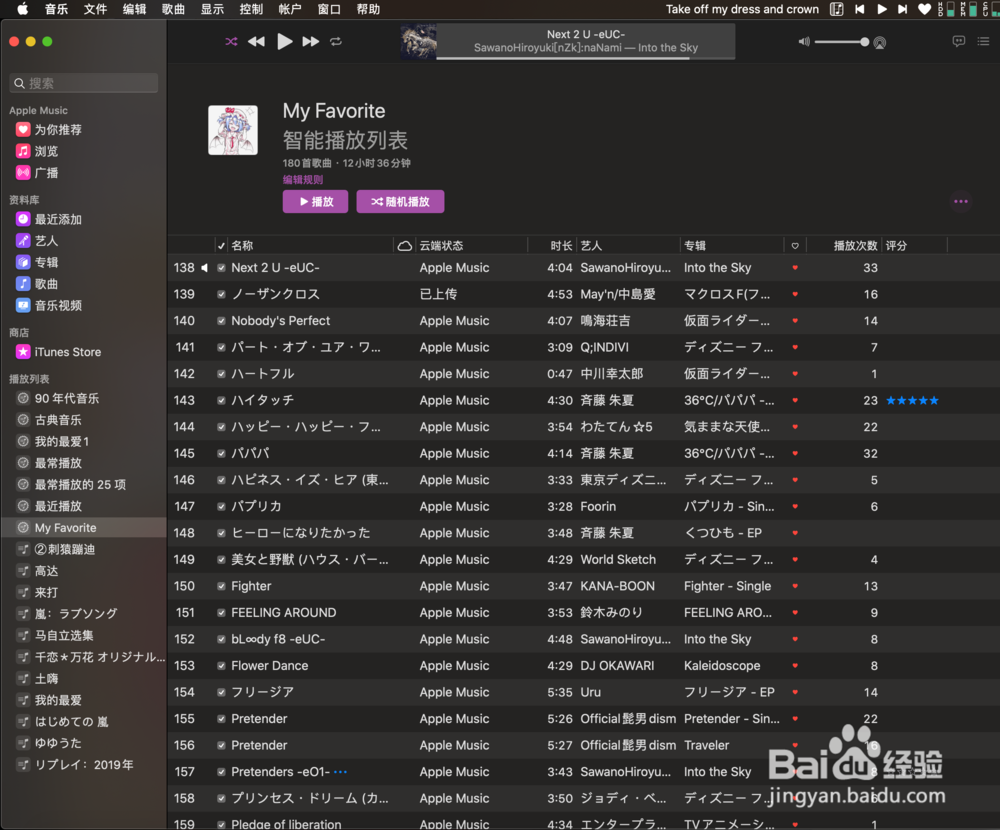Uncheck FEELING AROUND checkbox
This screenshot has height=830, width=1000.
(x=221, y=613)
